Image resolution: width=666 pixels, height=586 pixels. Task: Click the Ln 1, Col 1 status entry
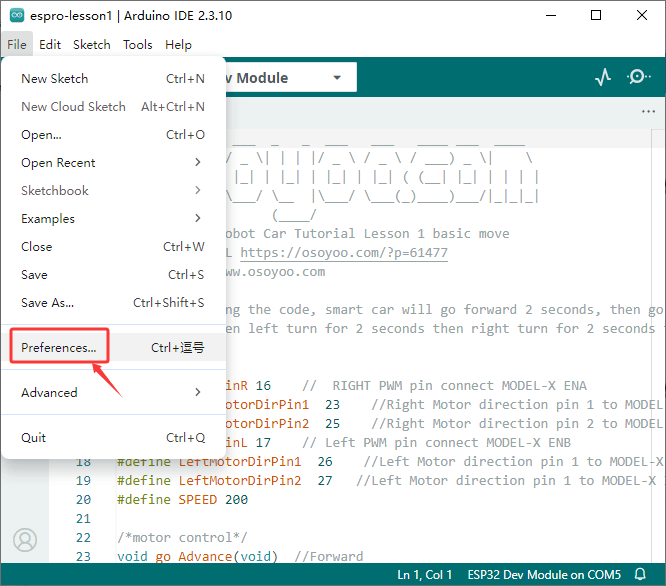(424, 575)
